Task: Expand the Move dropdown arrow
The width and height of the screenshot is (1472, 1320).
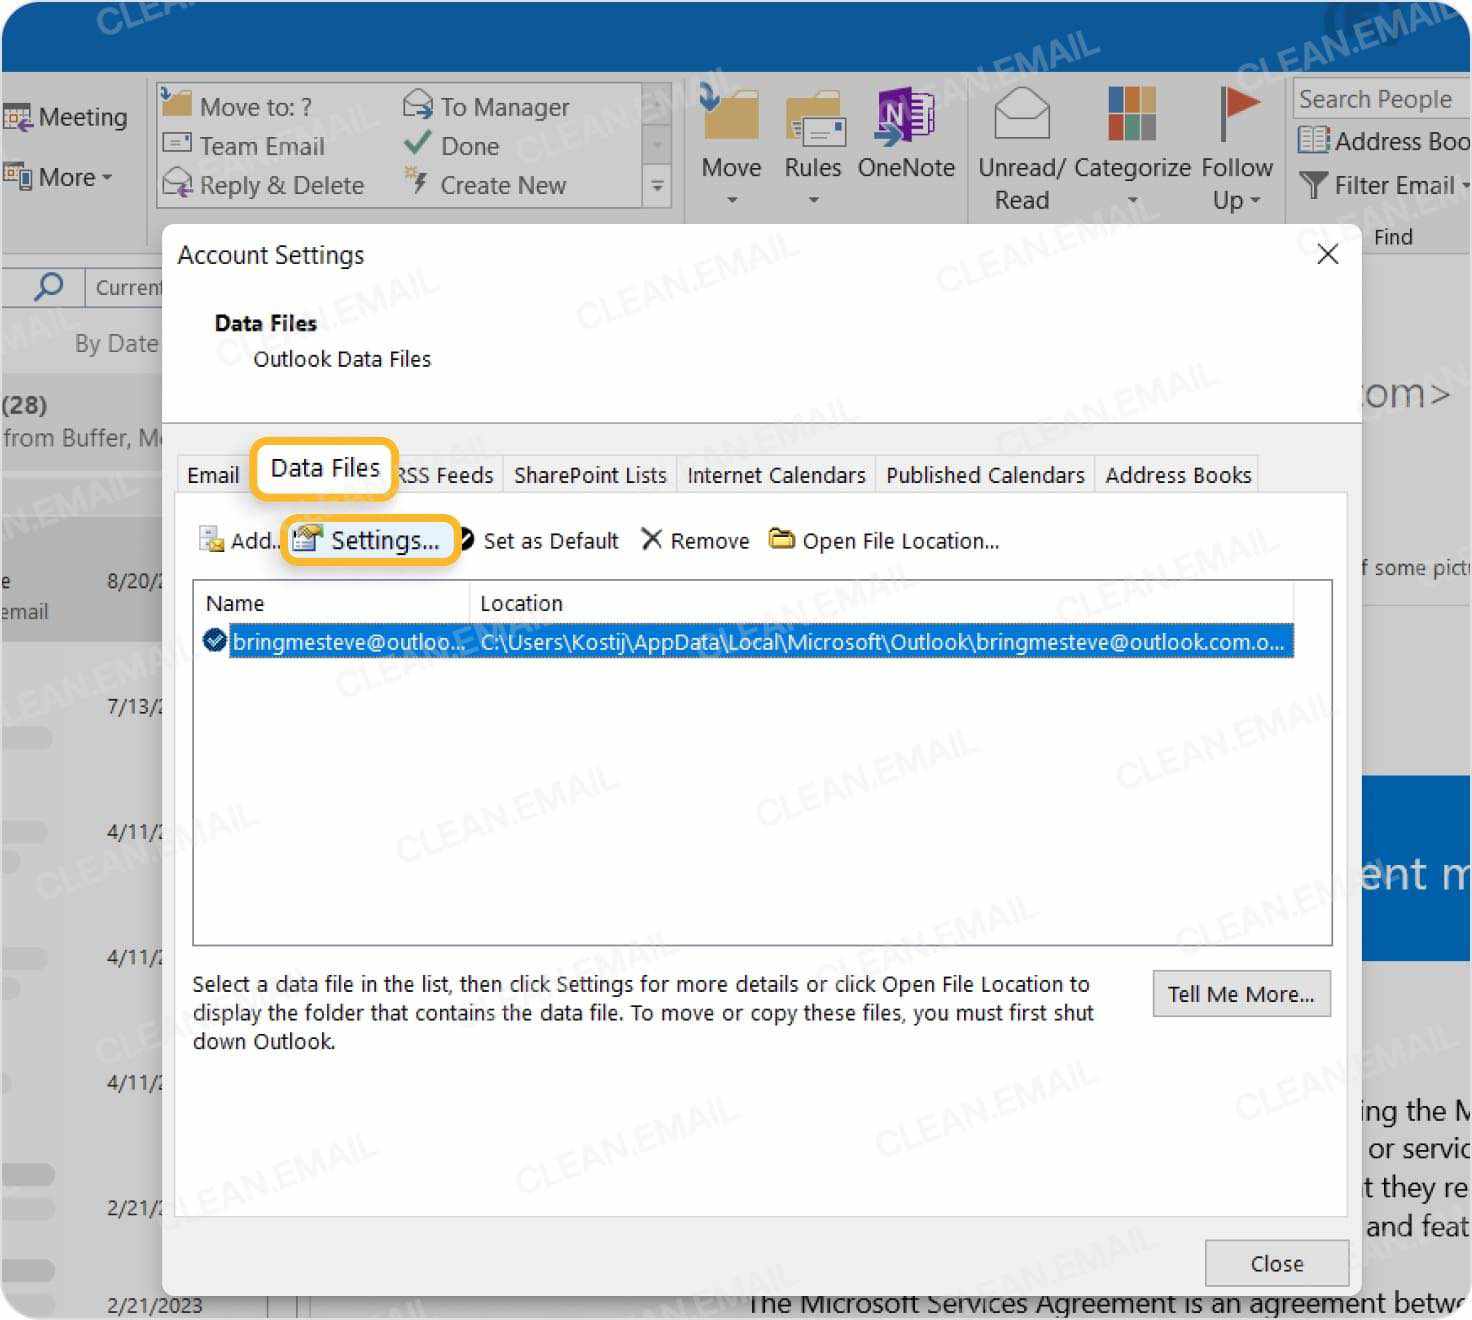Action: pyautogui.click(x=730, y=201)
